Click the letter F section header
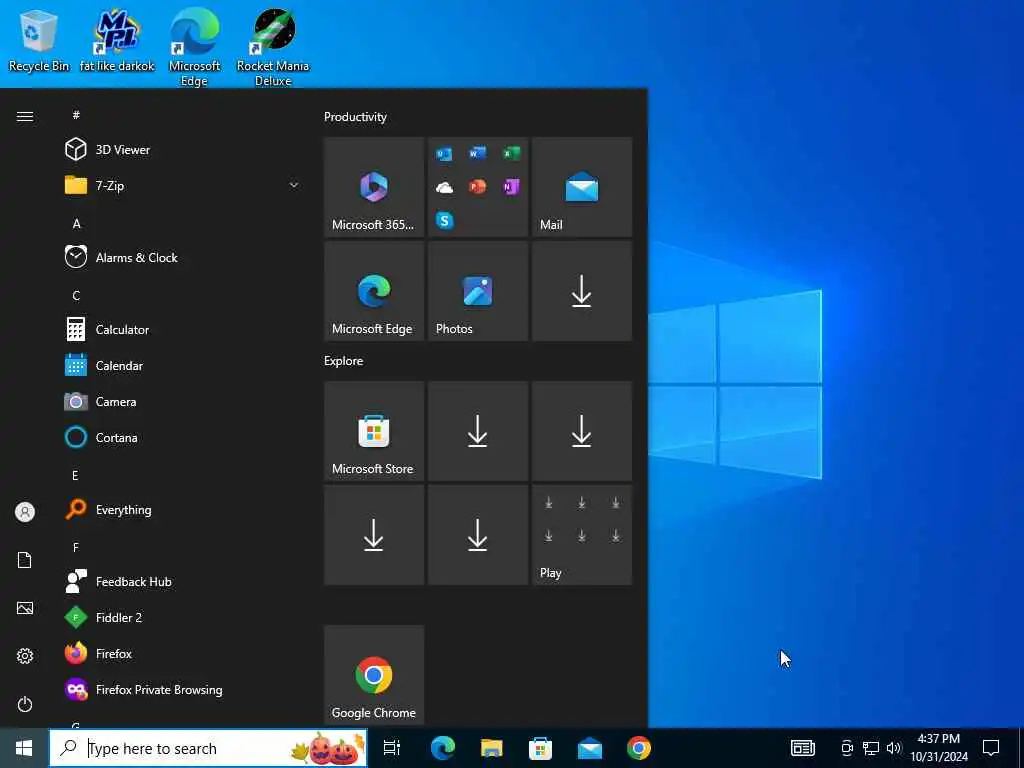The image size is (1024, 768). pos(76,547)
